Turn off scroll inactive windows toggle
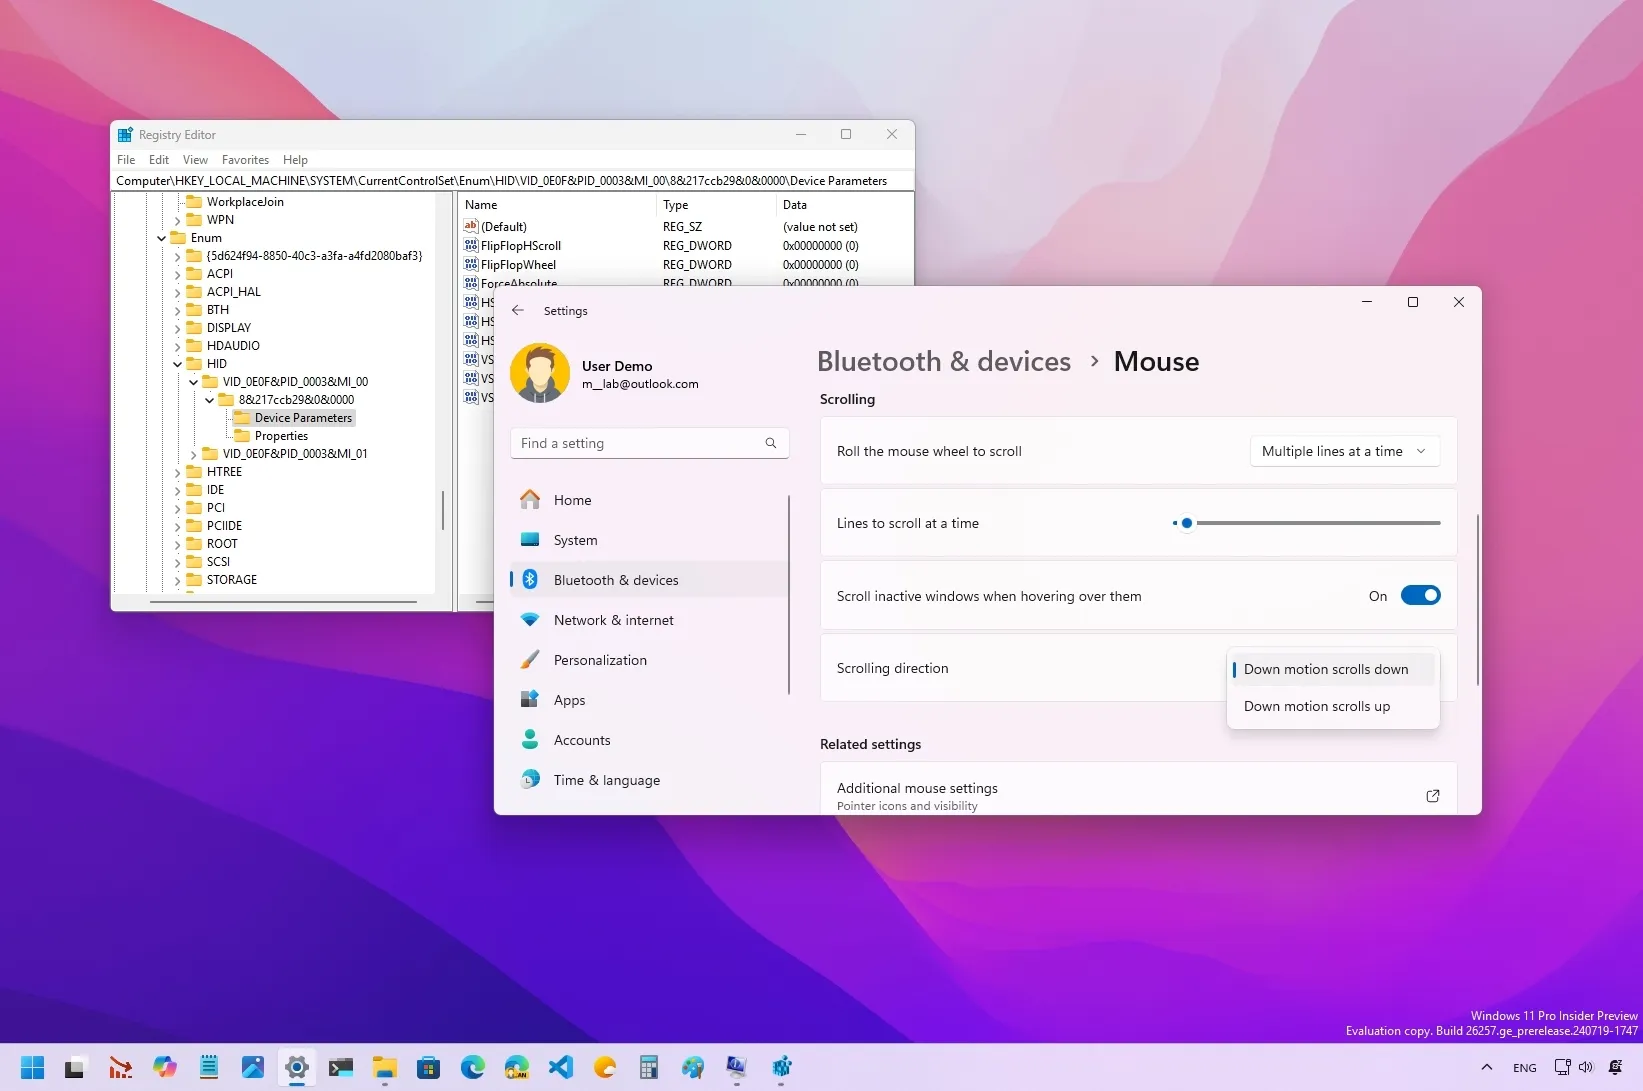1643x1091 pixels. click(1419, 596)
